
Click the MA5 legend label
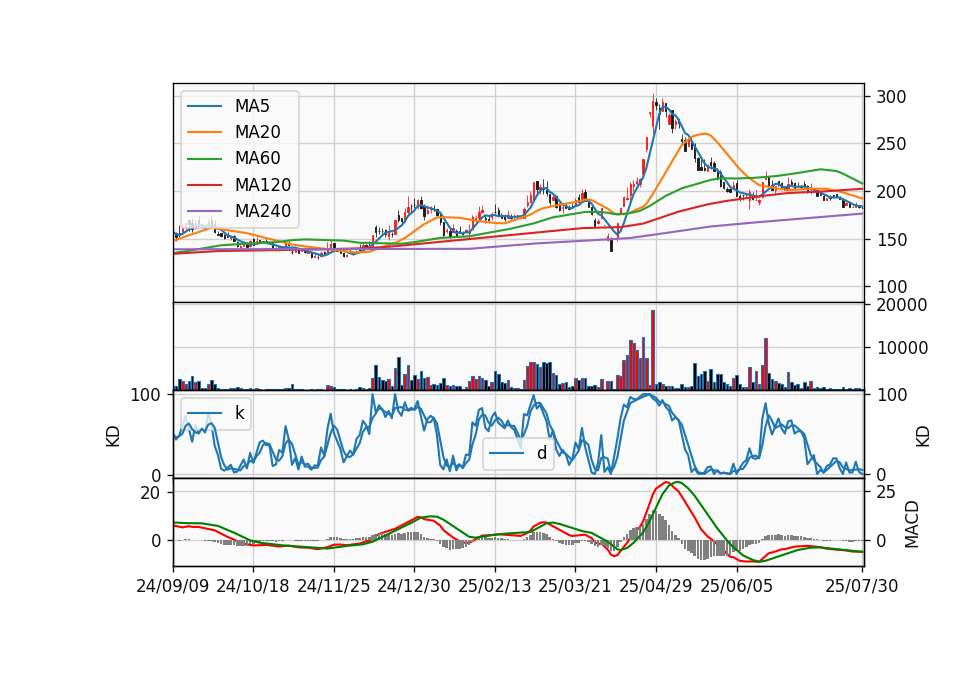(x=252, y=106)
